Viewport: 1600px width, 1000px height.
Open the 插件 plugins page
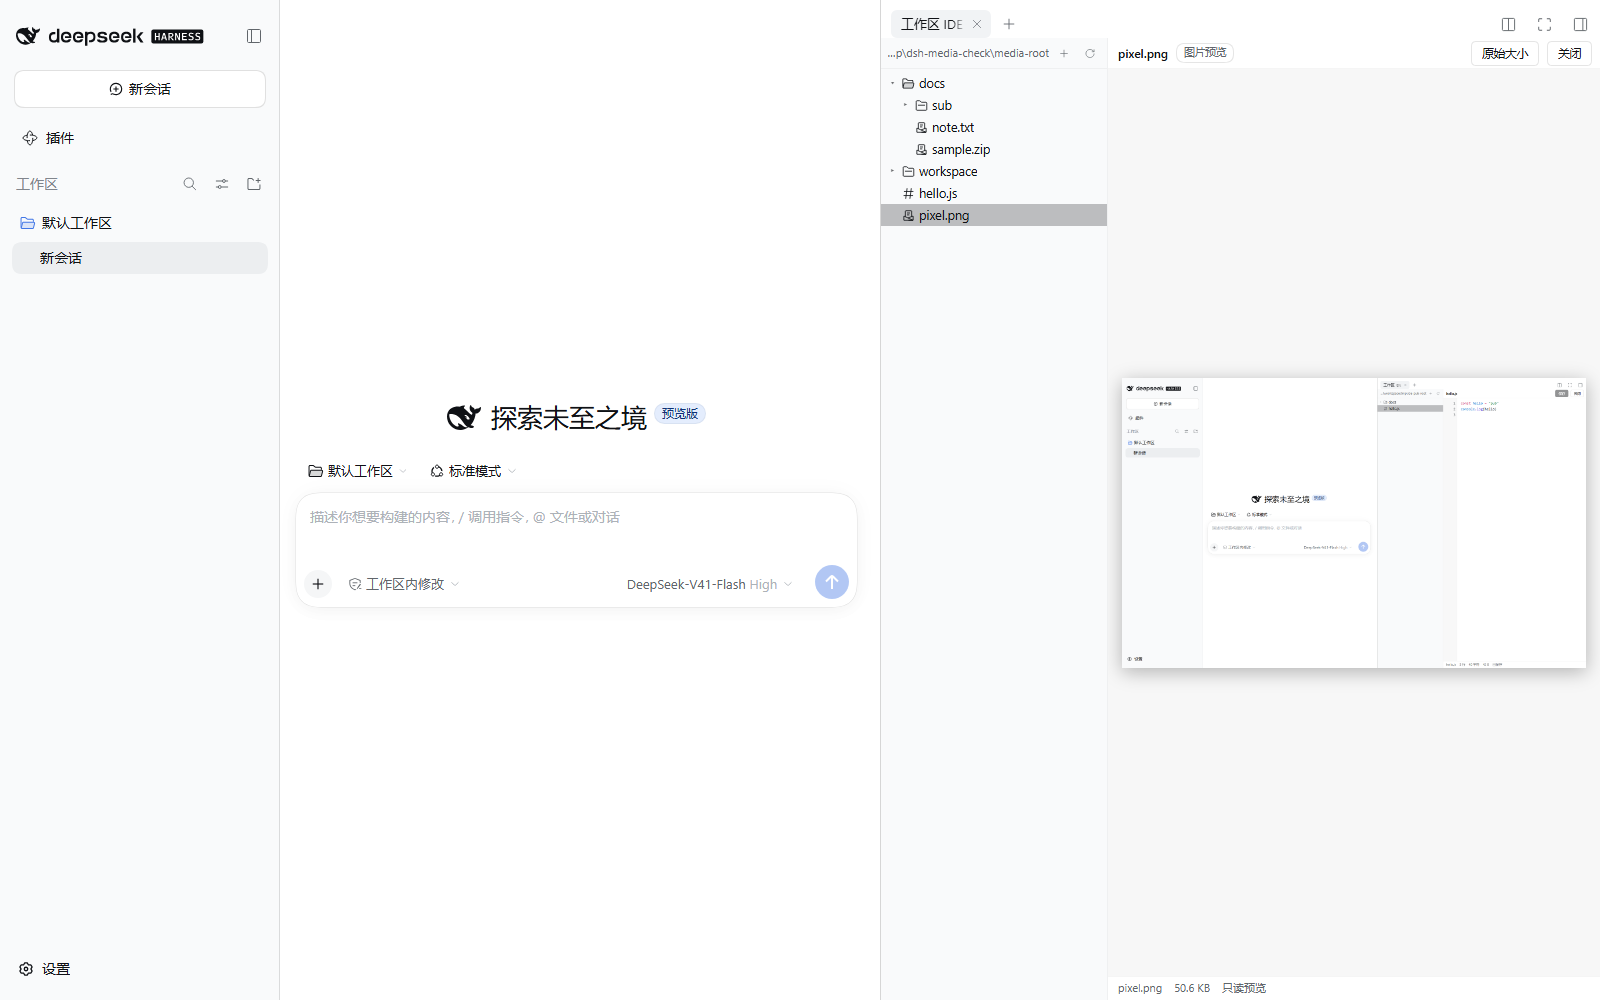pyautogui.click(x=48, y=138)
